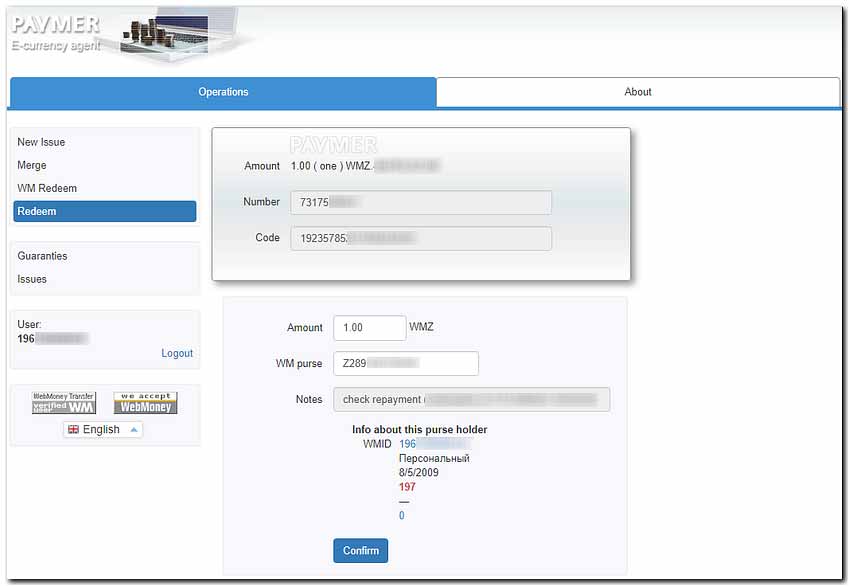
Task: Click the blue 0 value link
Action: click(x=402, y=516)
